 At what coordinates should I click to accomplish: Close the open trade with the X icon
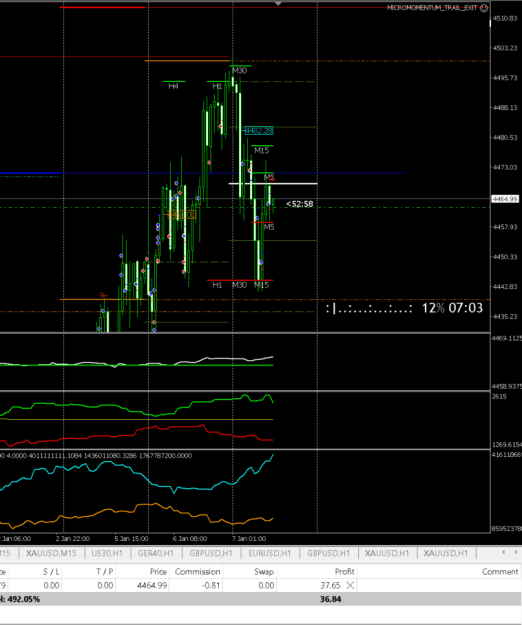click(350, 585)
